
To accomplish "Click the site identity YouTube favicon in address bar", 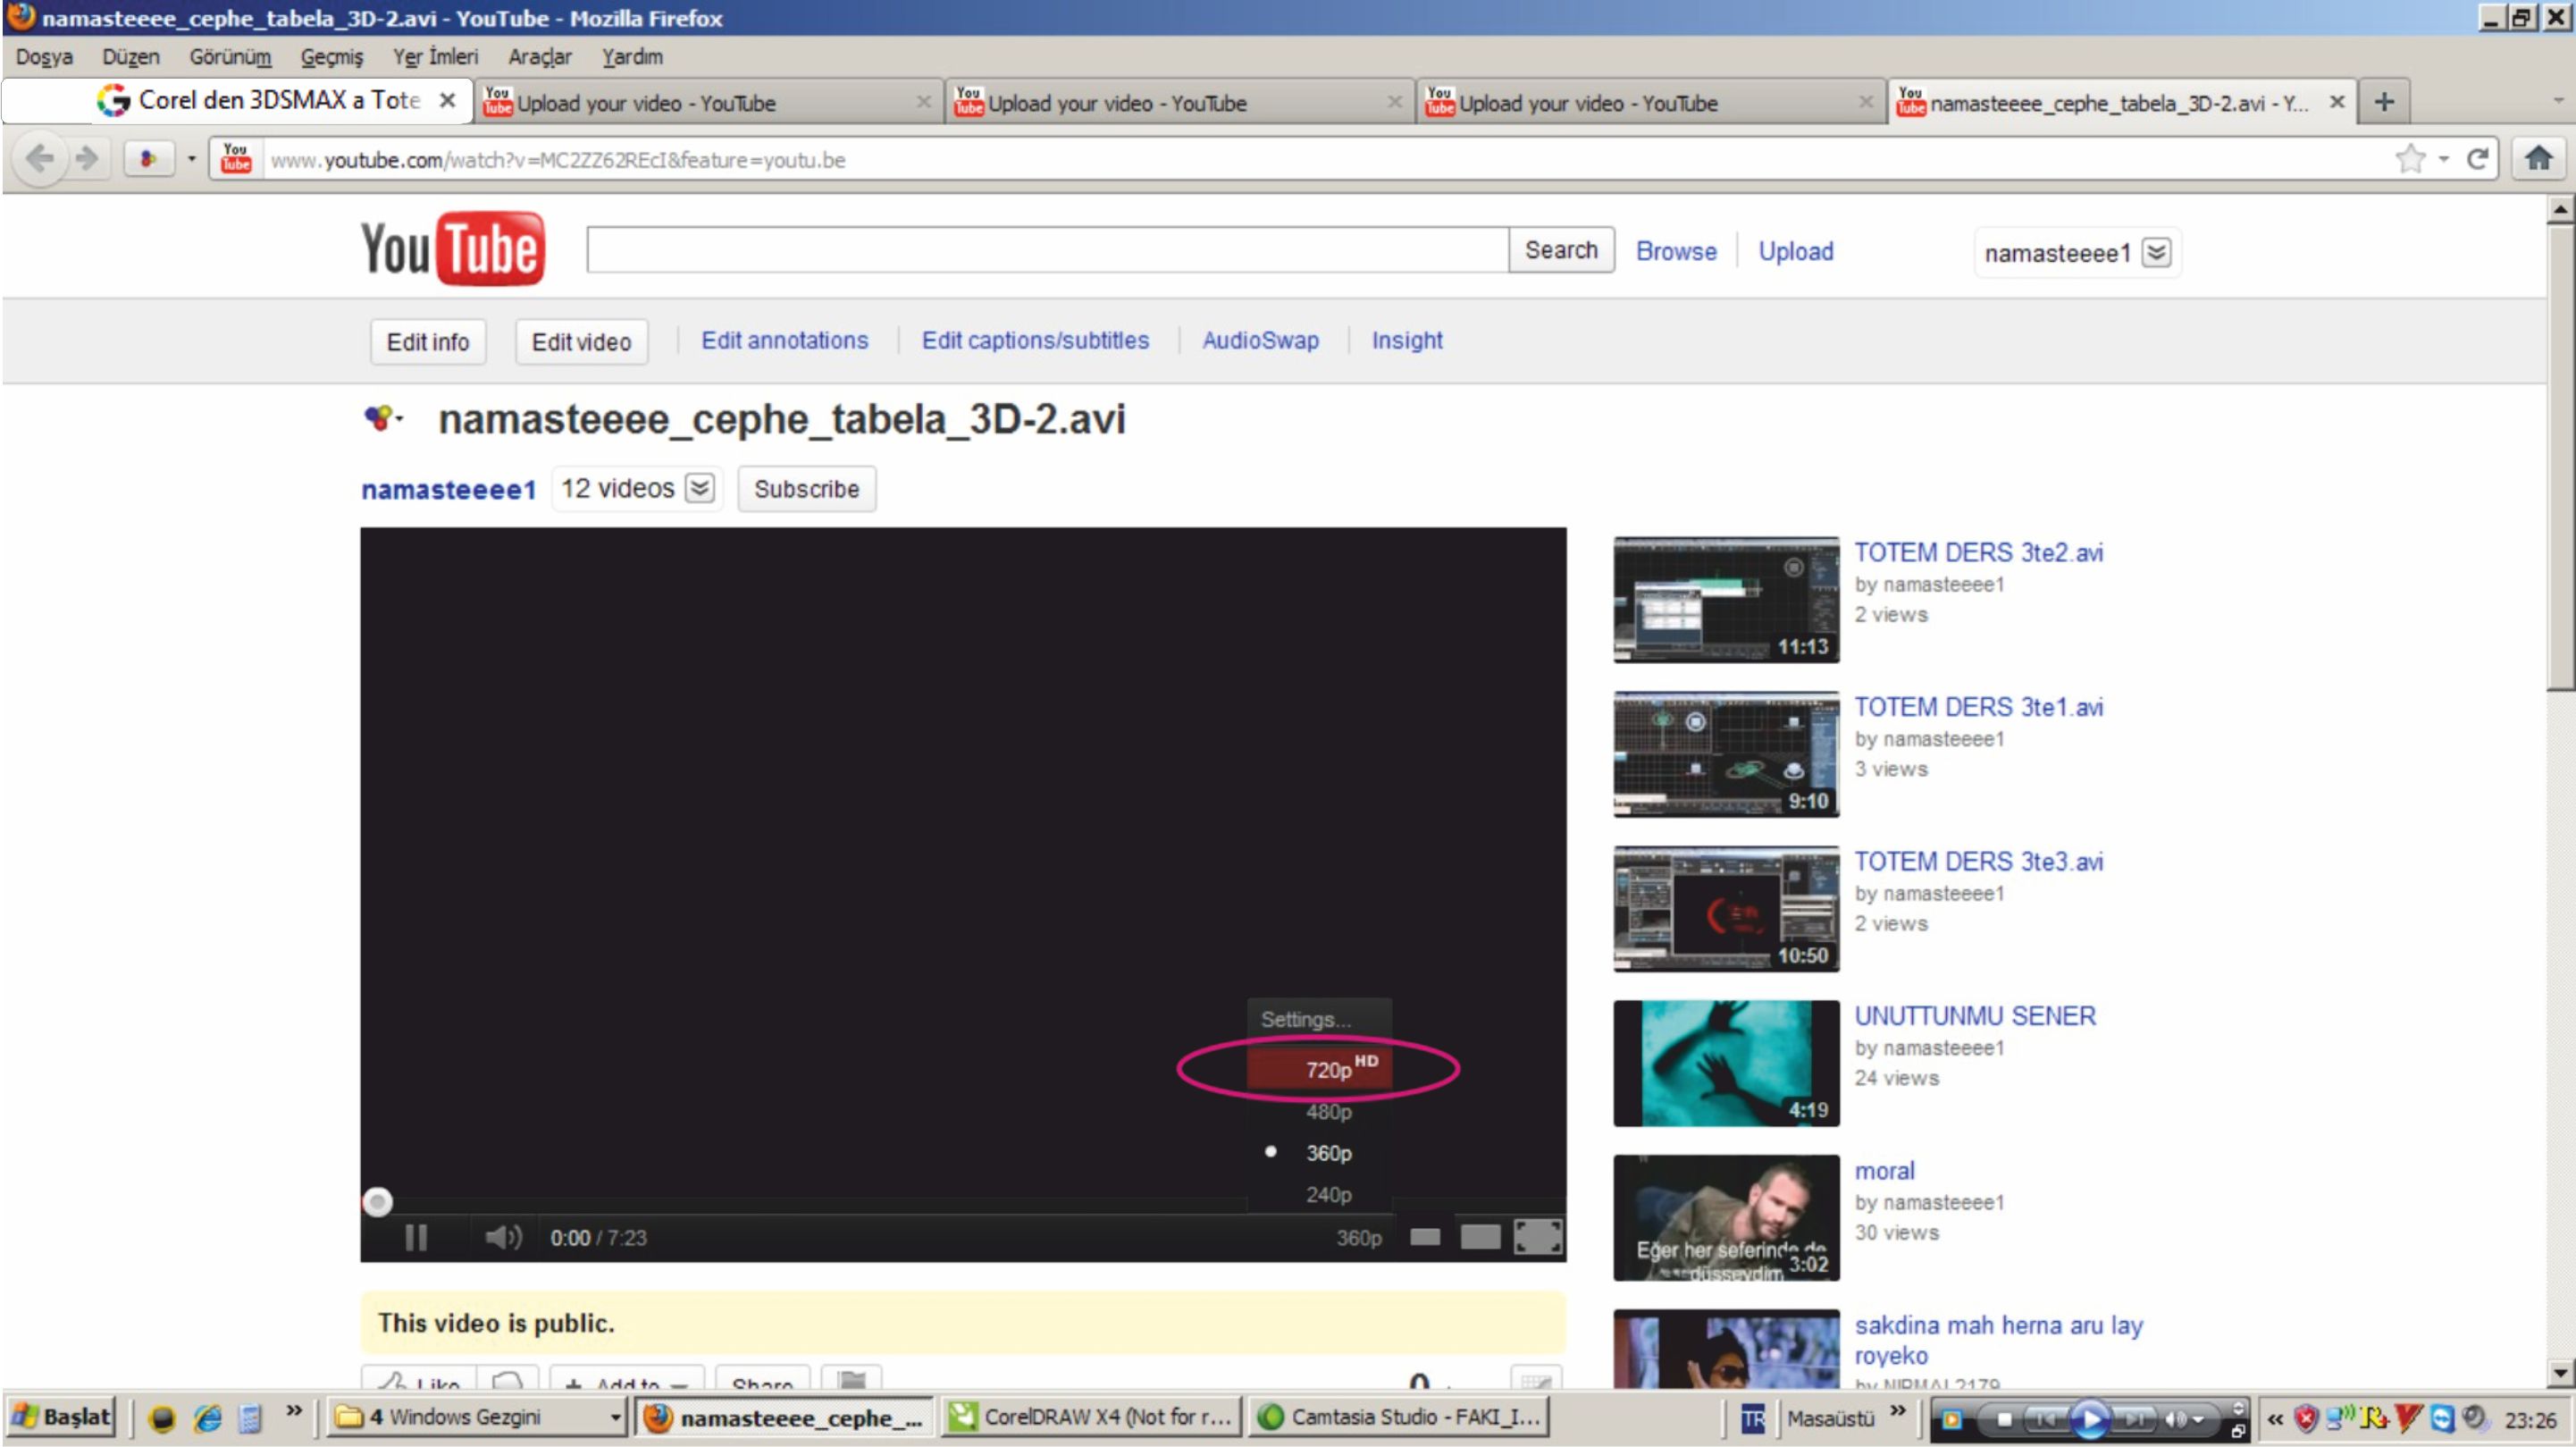I will [x=236, y=158].
